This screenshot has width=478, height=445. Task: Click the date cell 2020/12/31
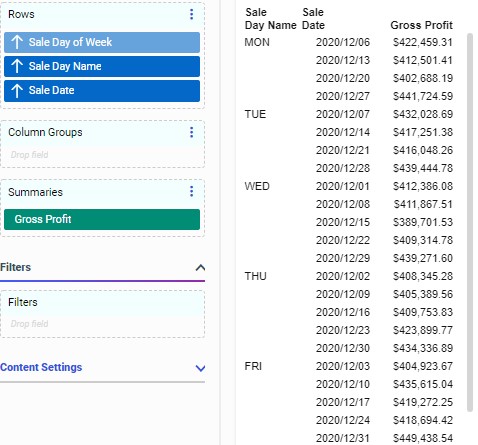tap(343, 438)
